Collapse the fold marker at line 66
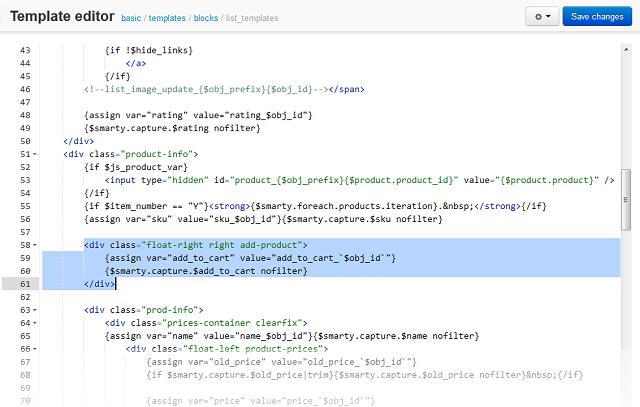The image size is (640, 407). point(35,349)
